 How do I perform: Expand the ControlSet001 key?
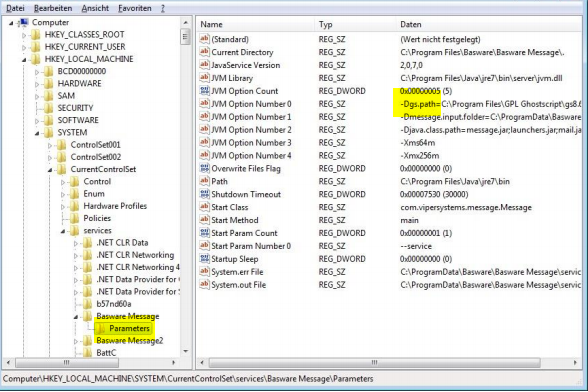click(x=50, y=145)
